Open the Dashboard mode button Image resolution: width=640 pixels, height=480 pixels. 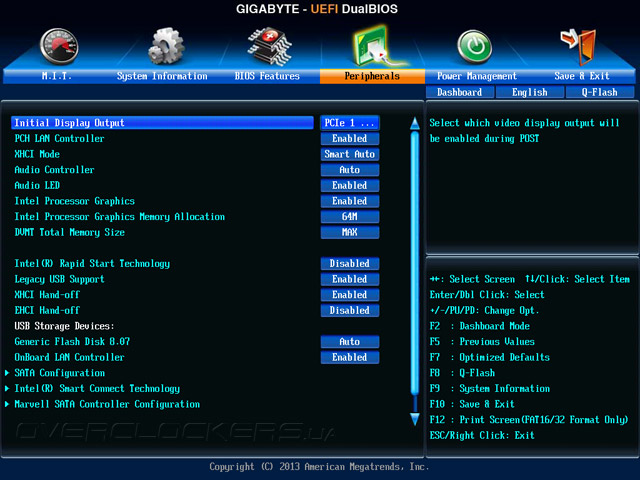pos(460,92)
